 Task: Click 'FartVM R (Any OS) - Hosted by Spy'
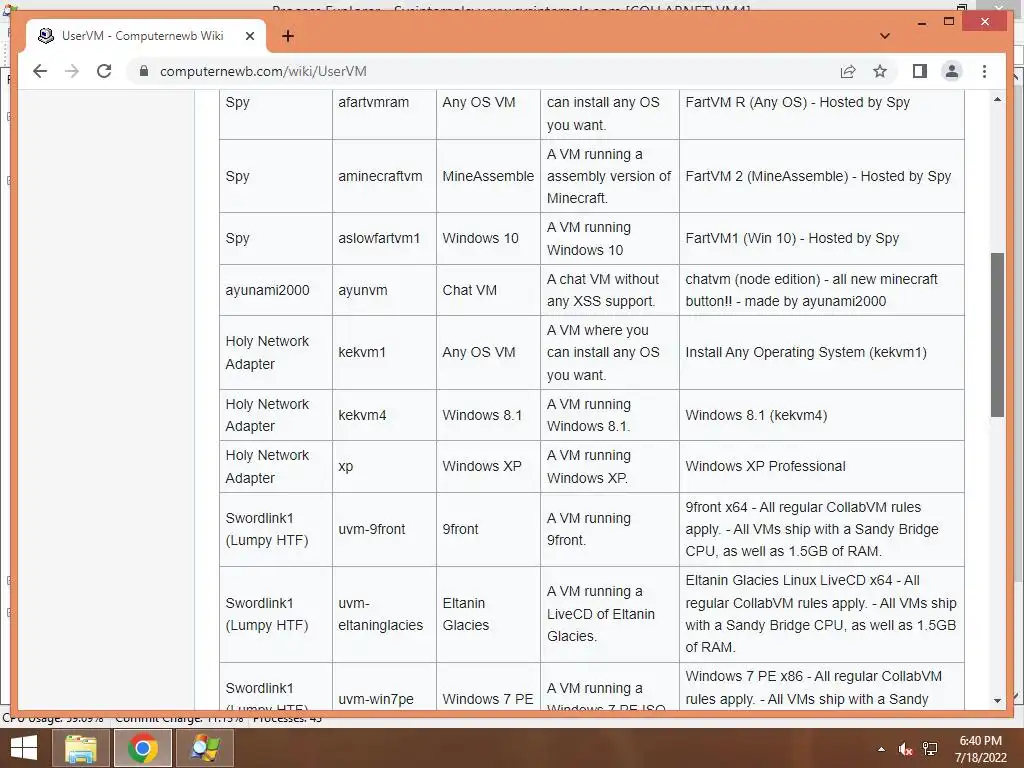point(797,102)
